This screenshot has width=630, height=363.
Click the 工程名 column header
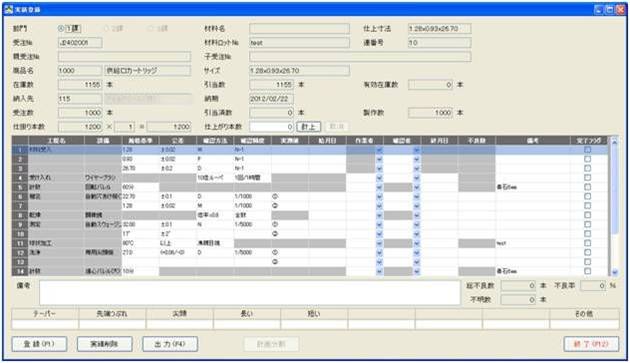tap(56, 140)
